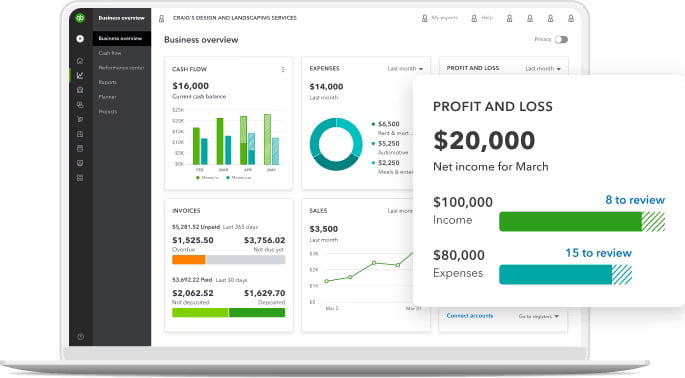Click the expenses donut chart
This screenshot has height=378, width=685.
pyautogui.click(x=336, y=144)
